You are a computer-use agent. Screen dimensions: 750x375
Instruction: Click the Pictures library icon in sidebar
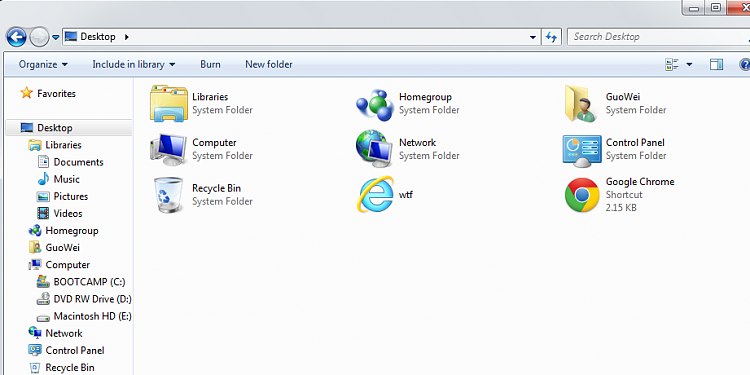pyautogui.click(x=43, y=196)
